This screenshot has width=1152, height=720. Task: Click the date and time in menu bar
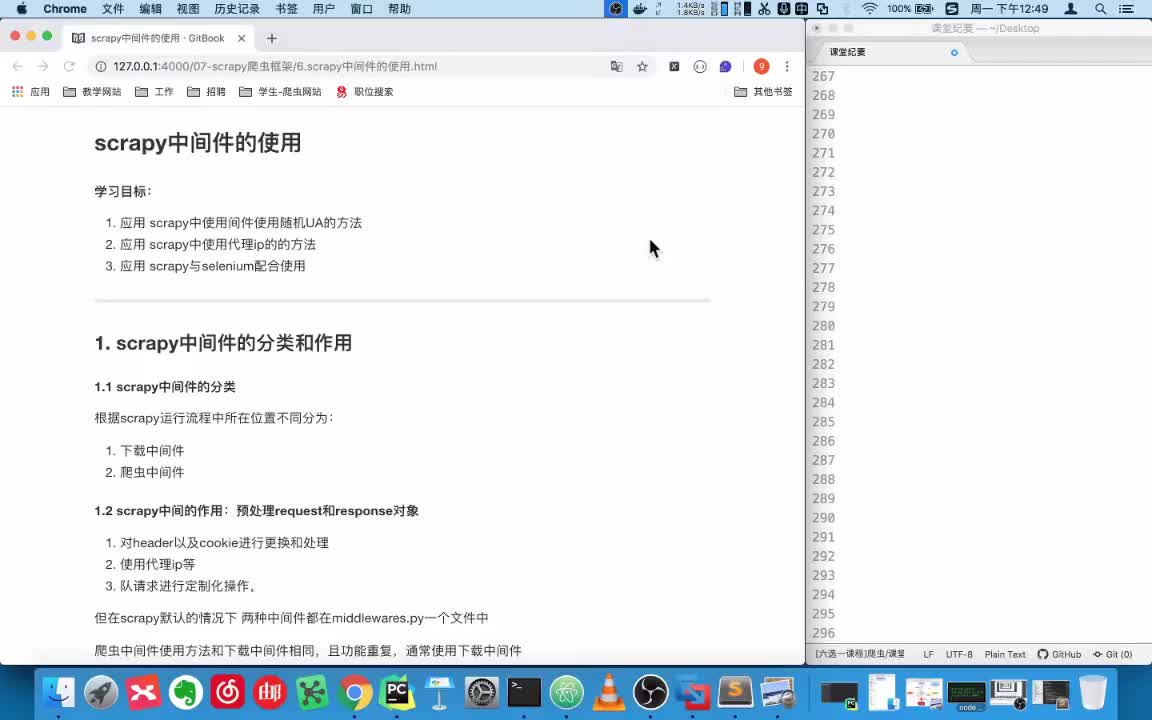[1009, 9]
